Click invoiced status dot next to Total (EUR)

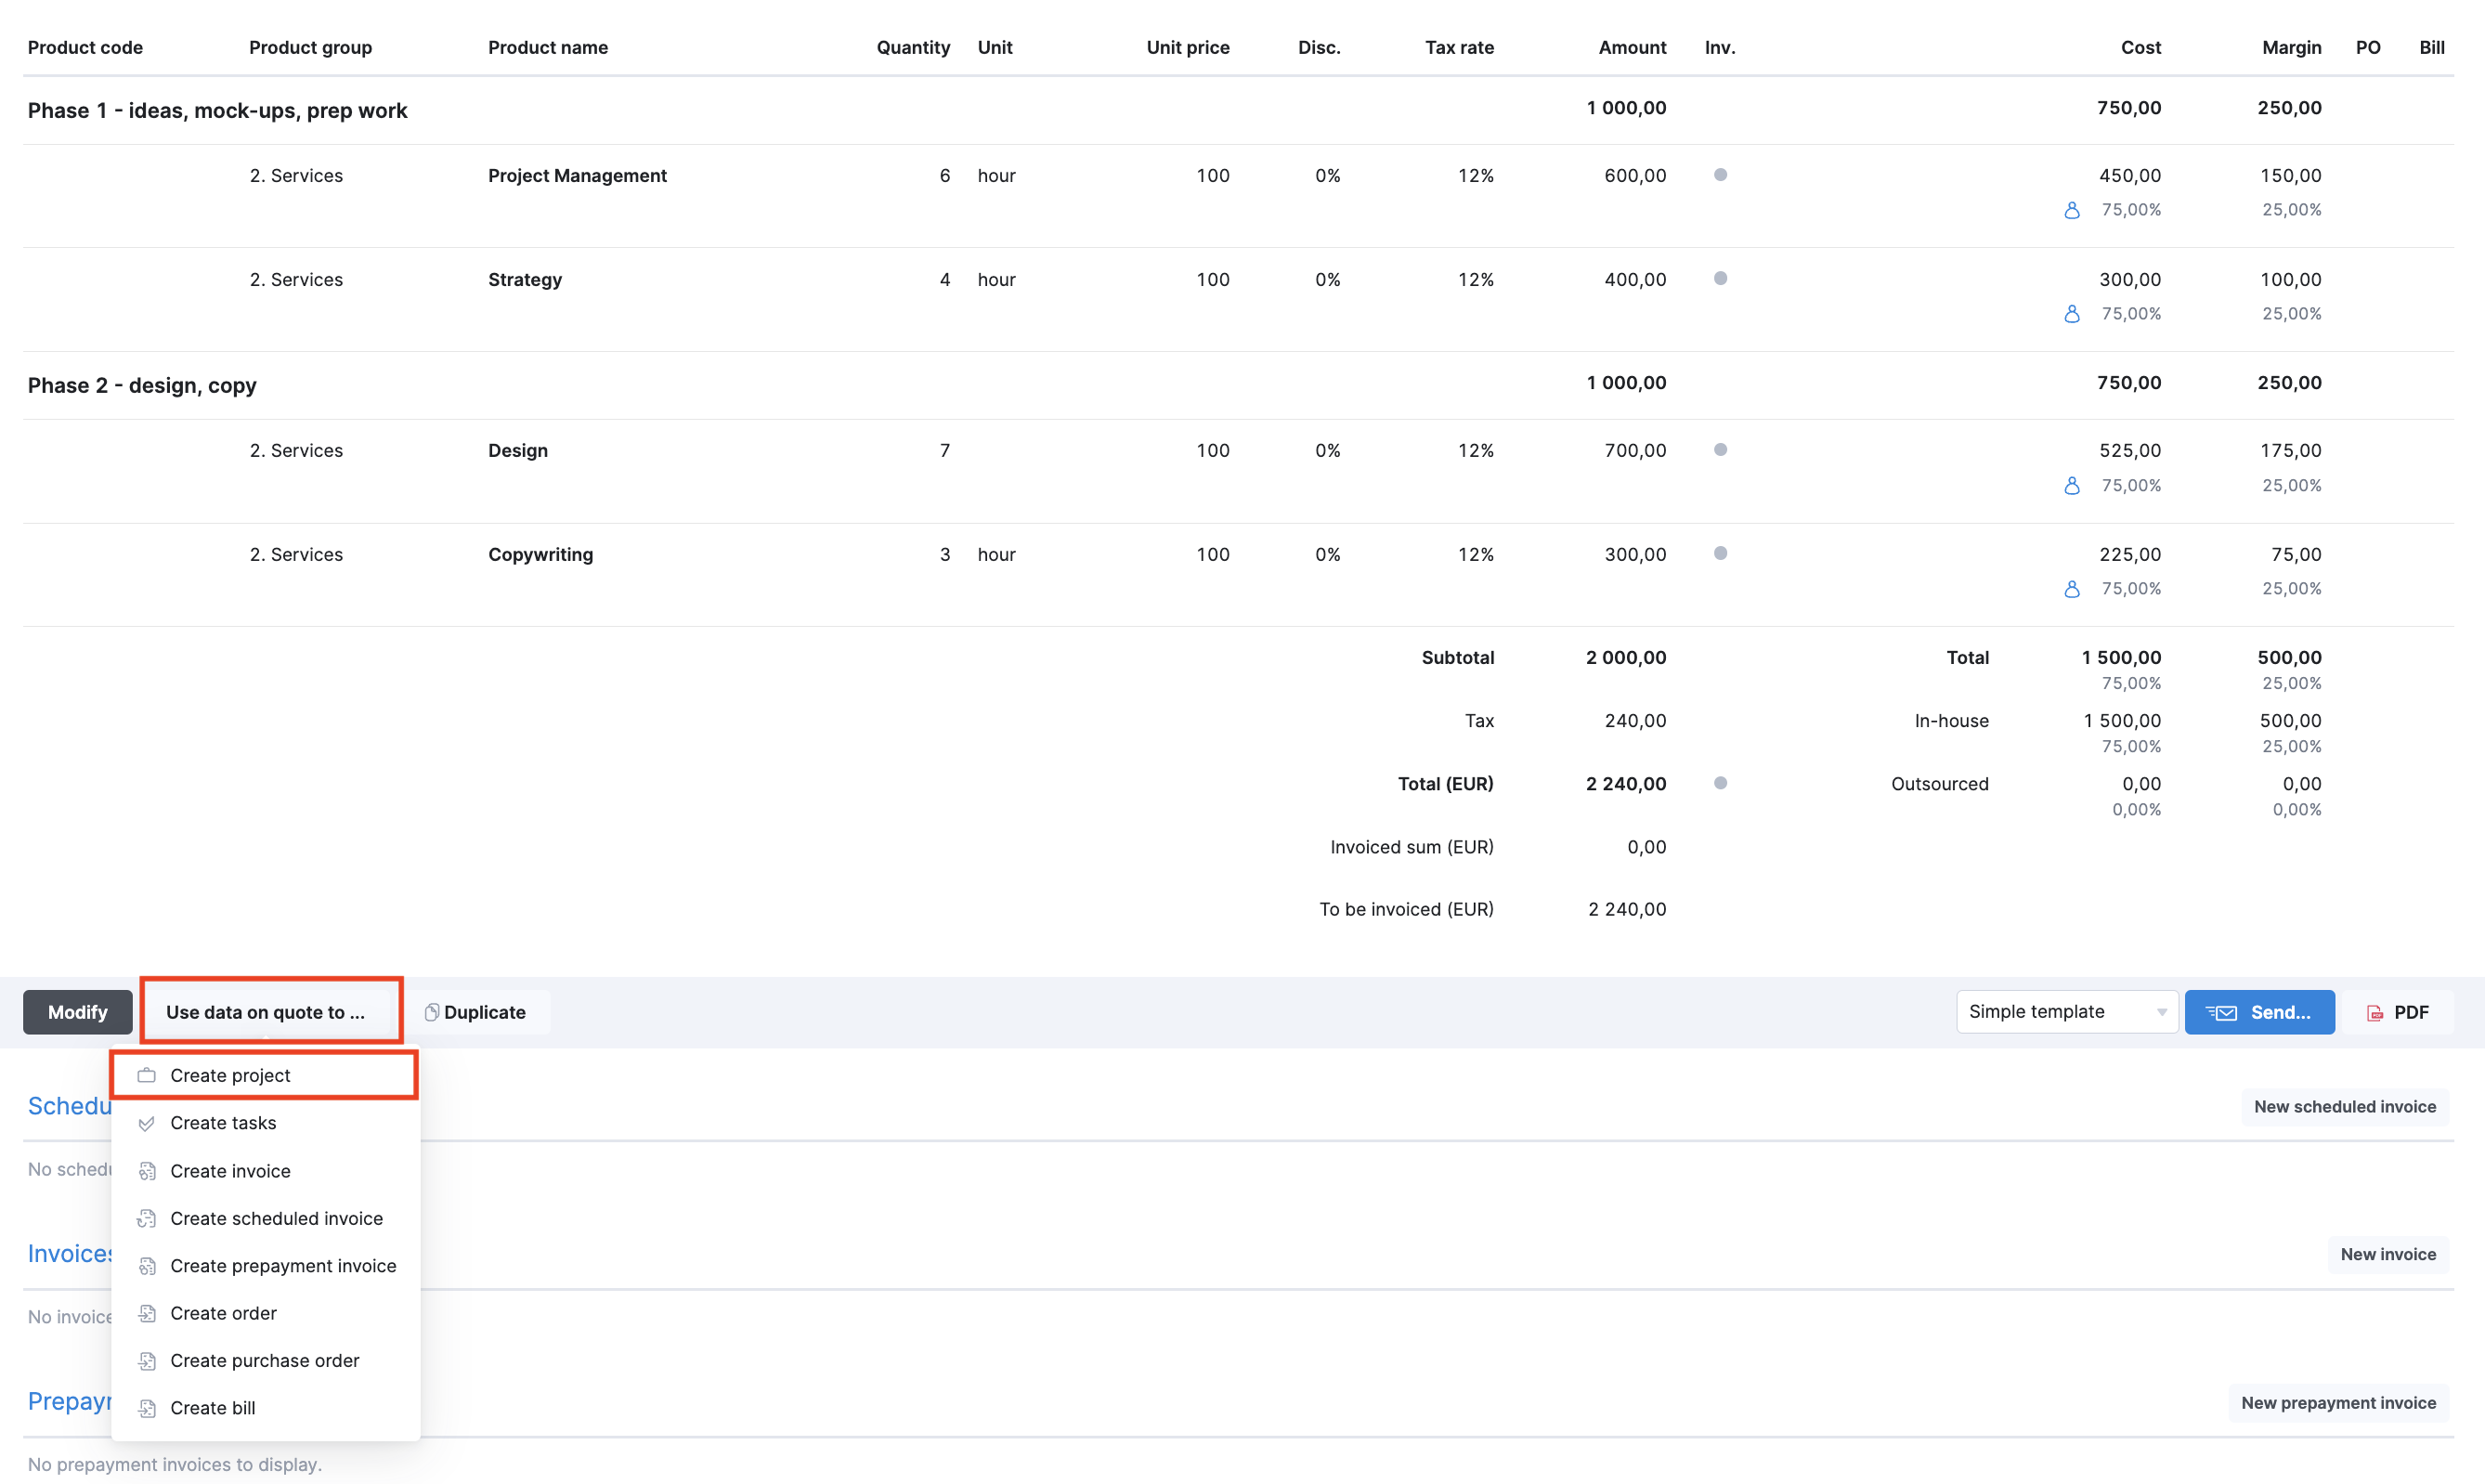[1720, 783]
